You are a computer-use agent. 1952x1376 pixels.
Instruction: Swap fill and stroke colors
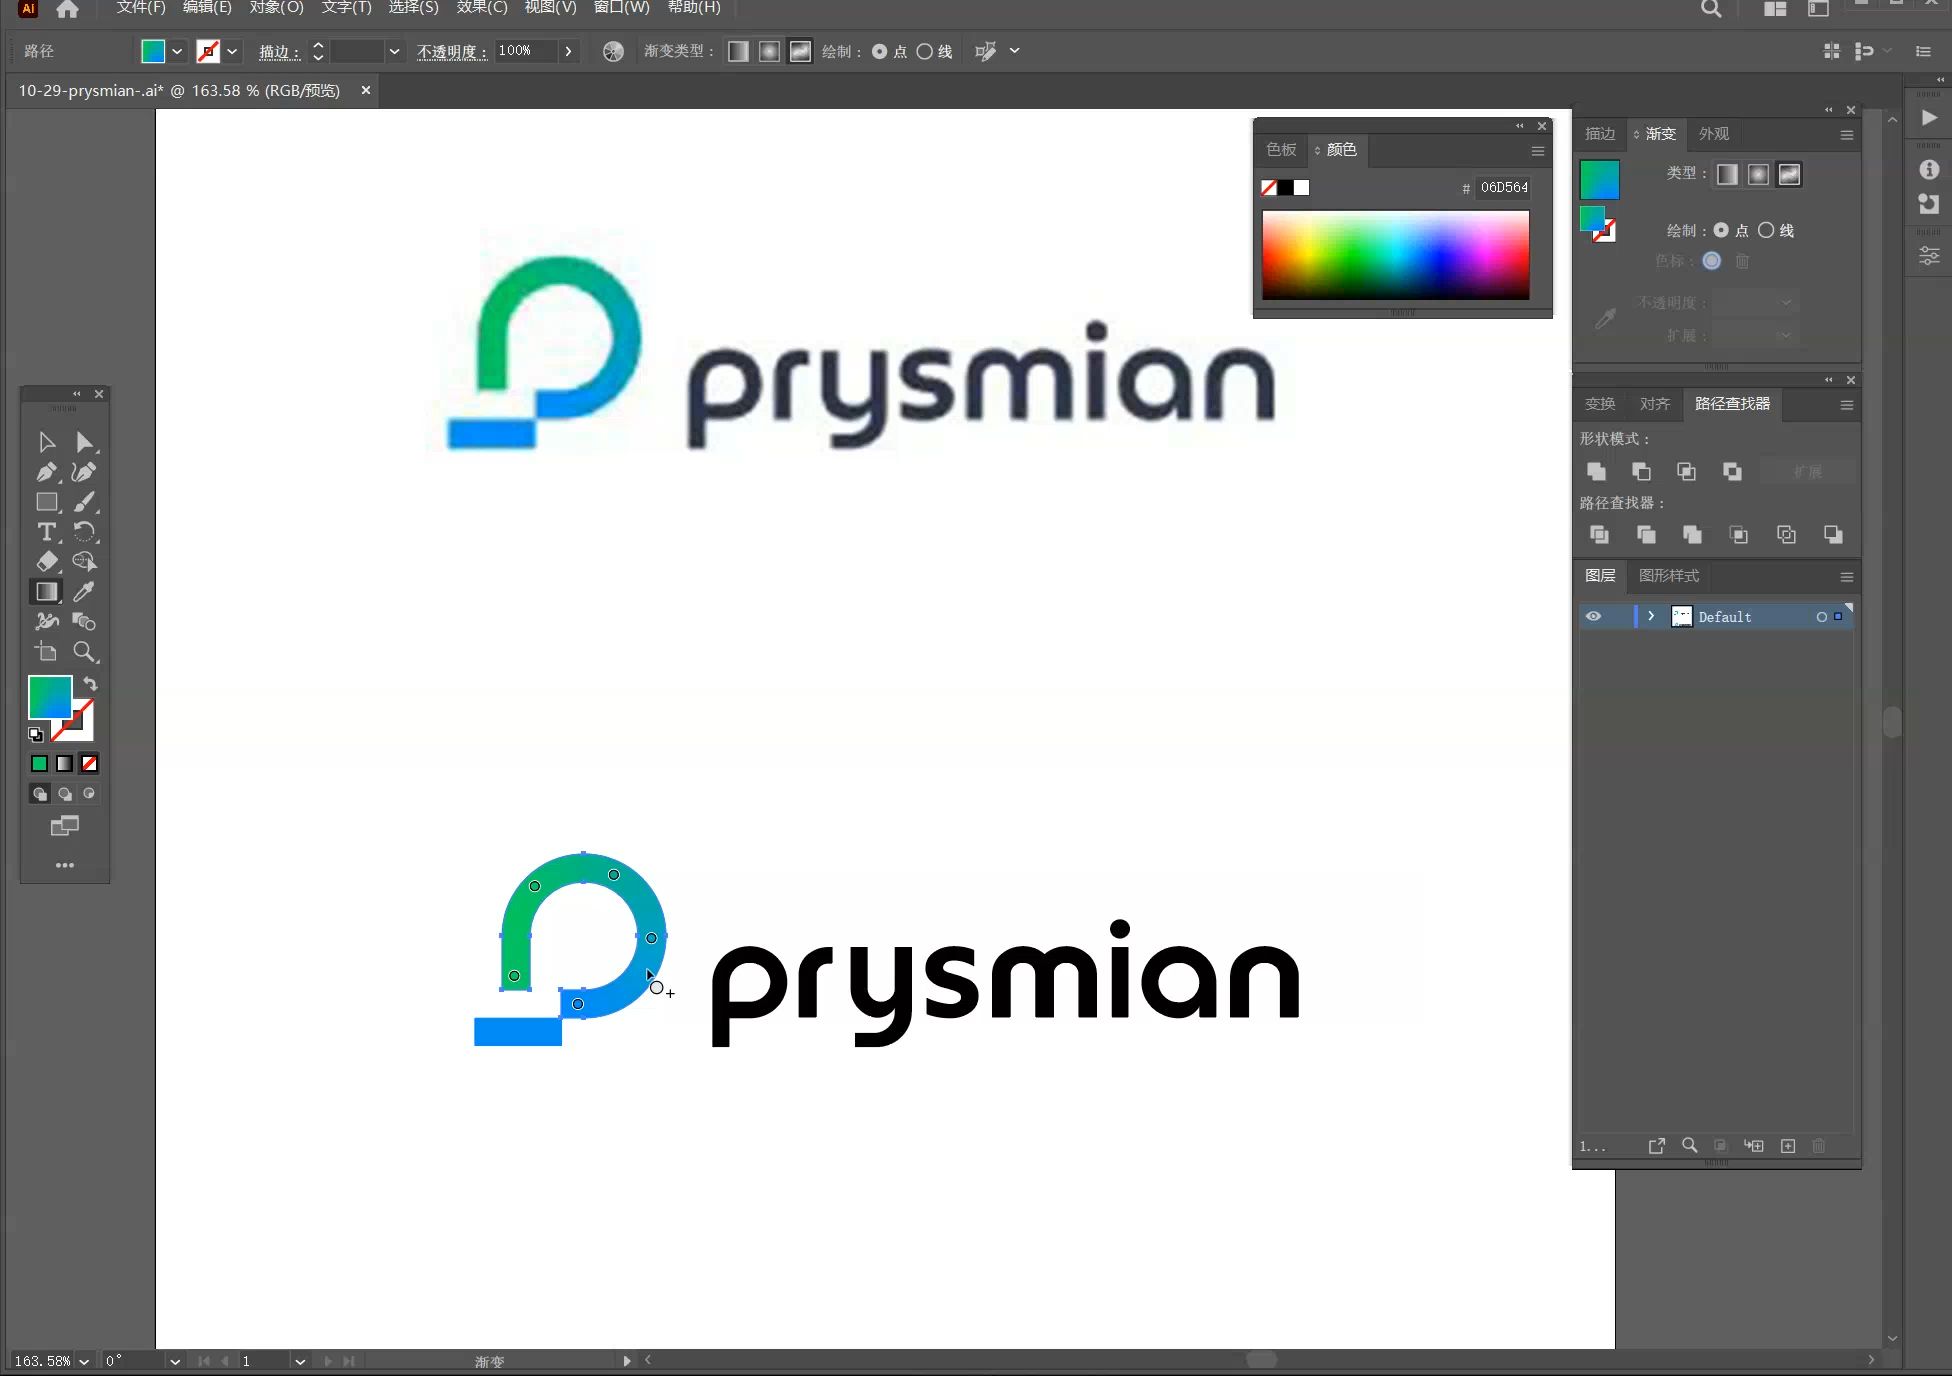[90, 684]
